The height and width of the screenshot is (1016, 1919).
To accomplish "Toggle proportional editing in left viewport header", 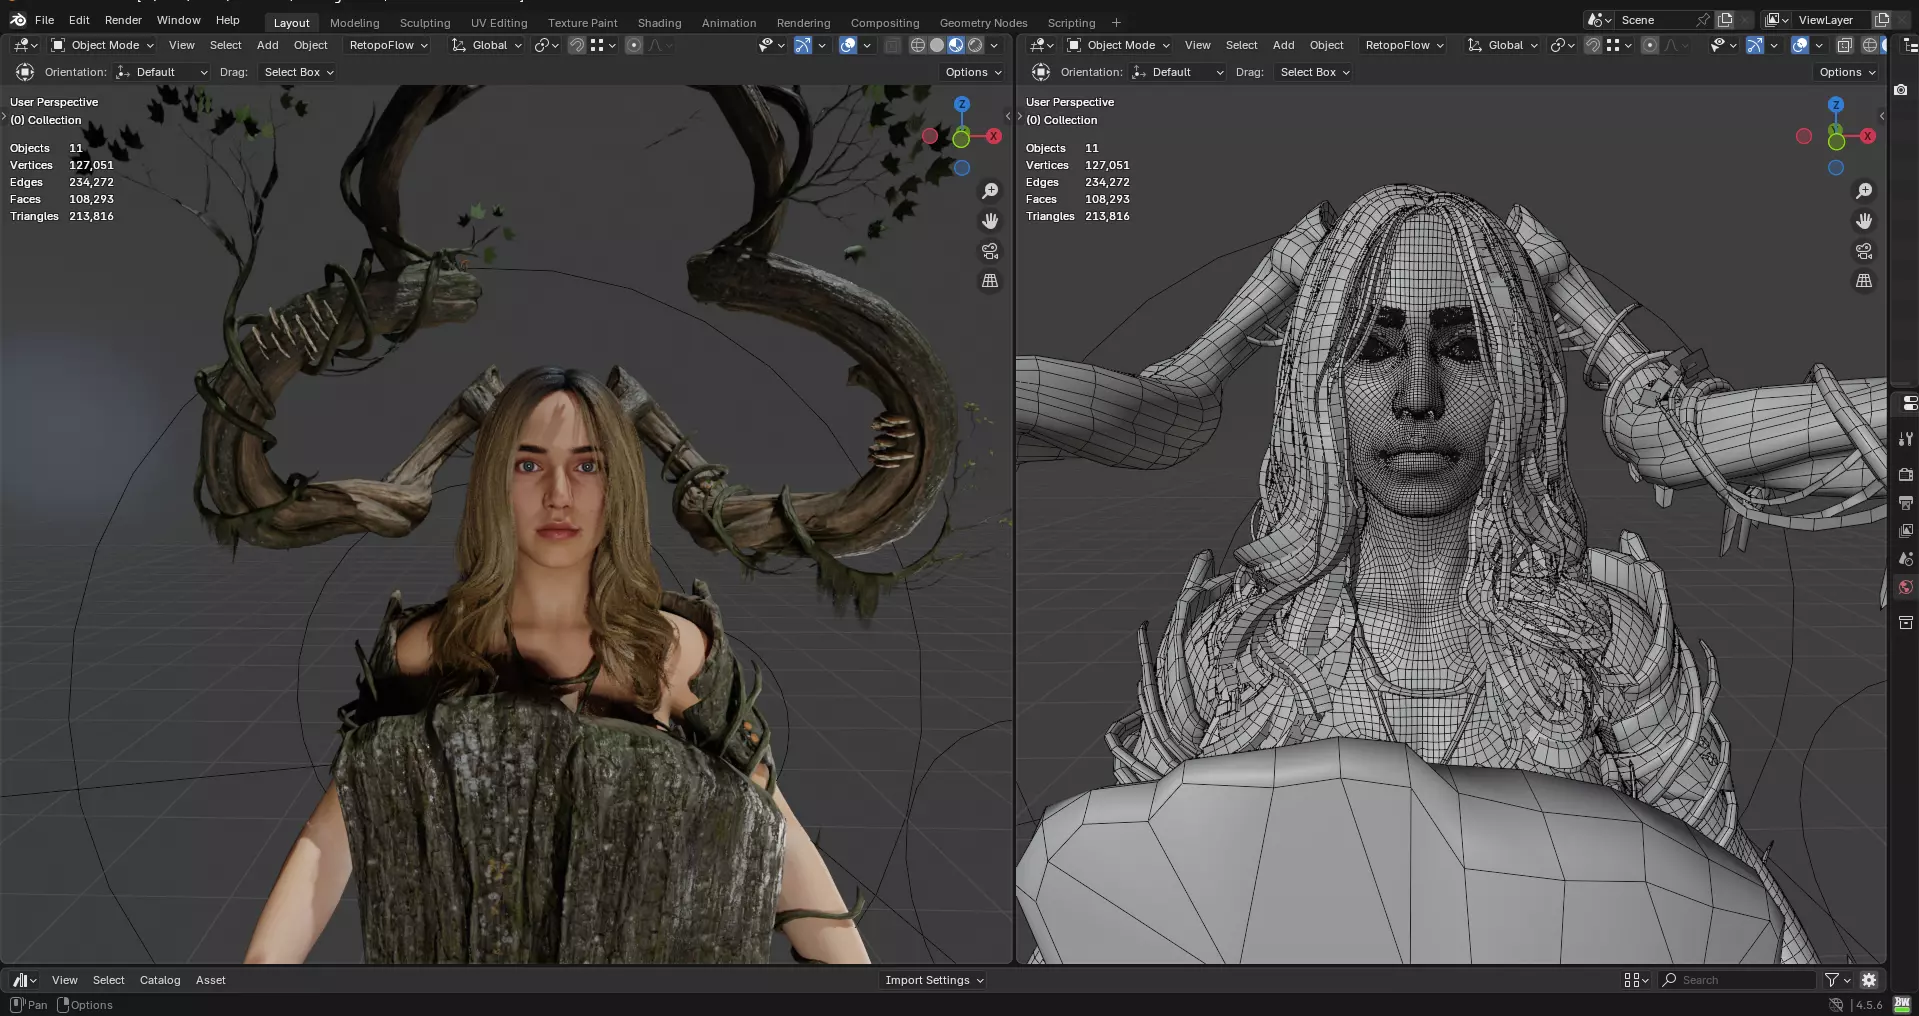I will (634, 45).
